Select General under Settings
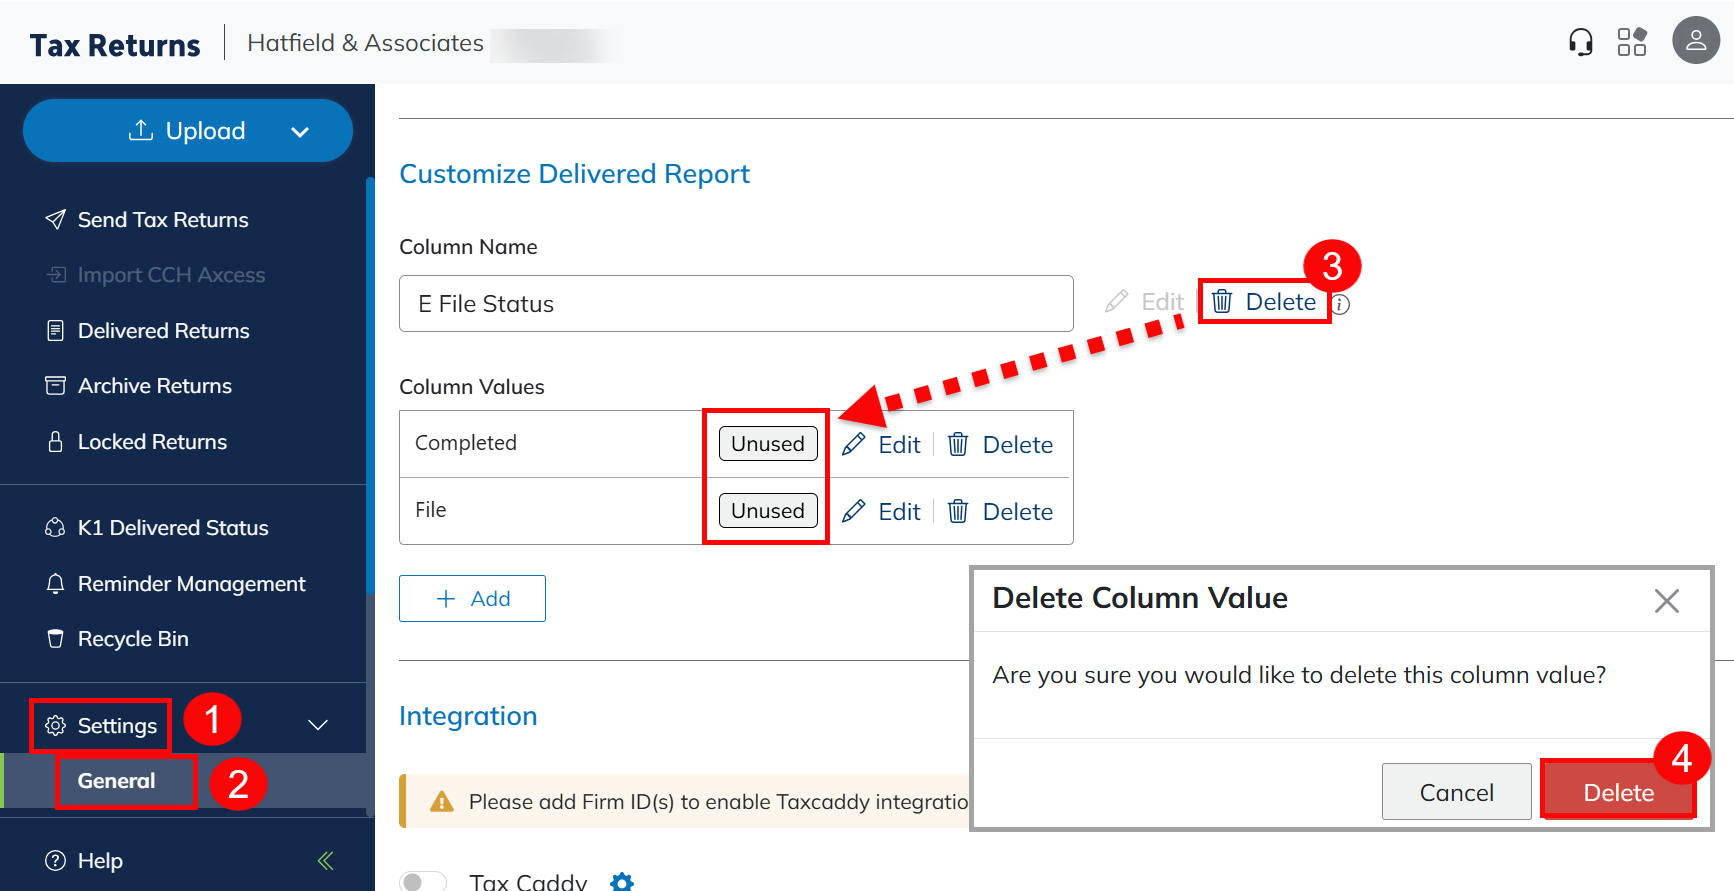Viewport: 1734px width, 891px height. click(x=116, y=781)
